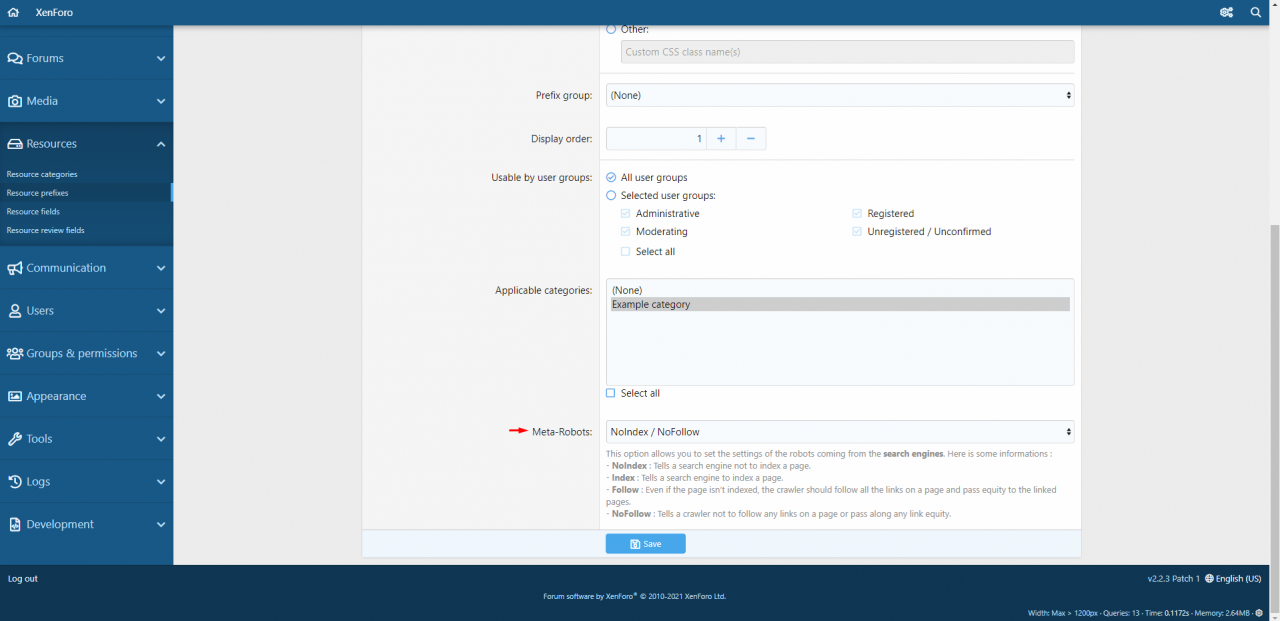This screenshot has height=621, width=1280.
Task: Click the custom CSS class name field
Action: 847,52
